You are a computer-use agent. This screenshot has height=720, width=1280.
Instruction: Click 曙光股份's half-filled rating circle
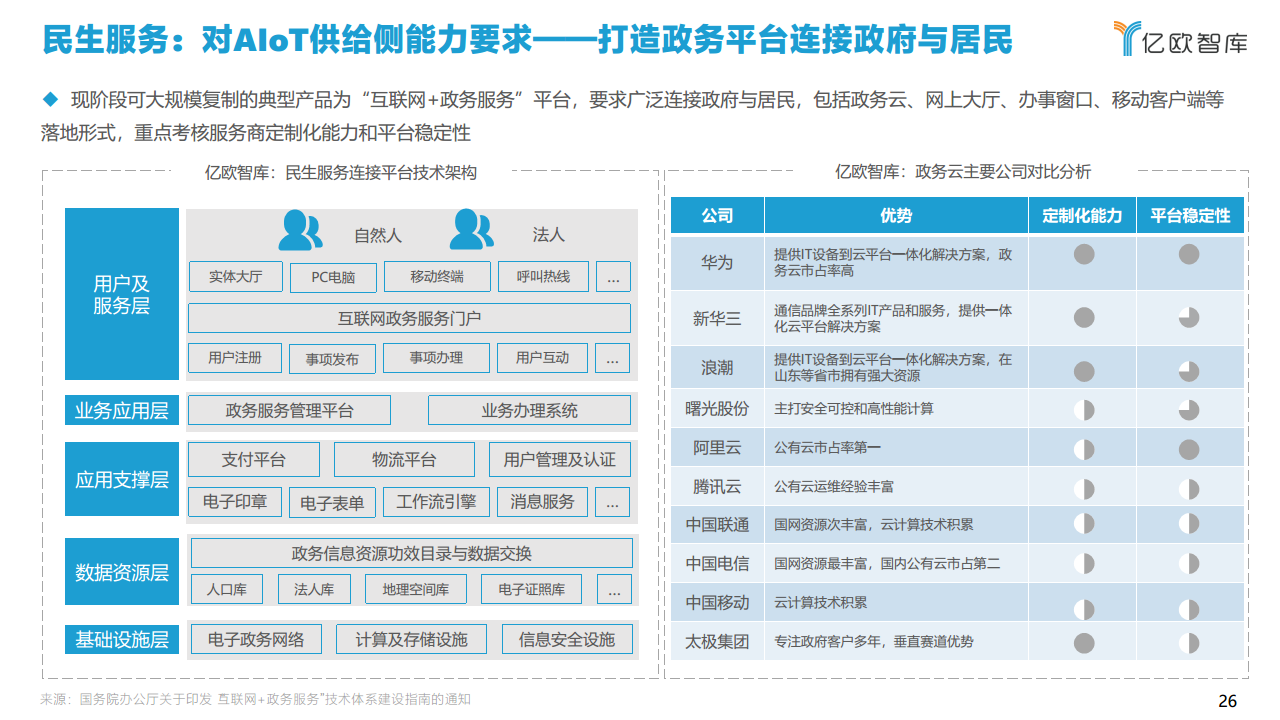pyautogui.click(x=1082, y=408)
